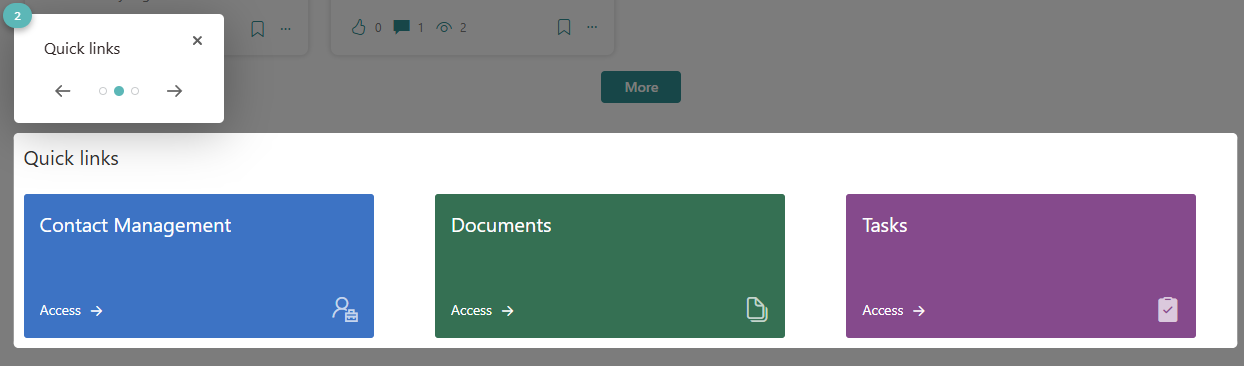Click Access link in Contact Management

point(71,311)
